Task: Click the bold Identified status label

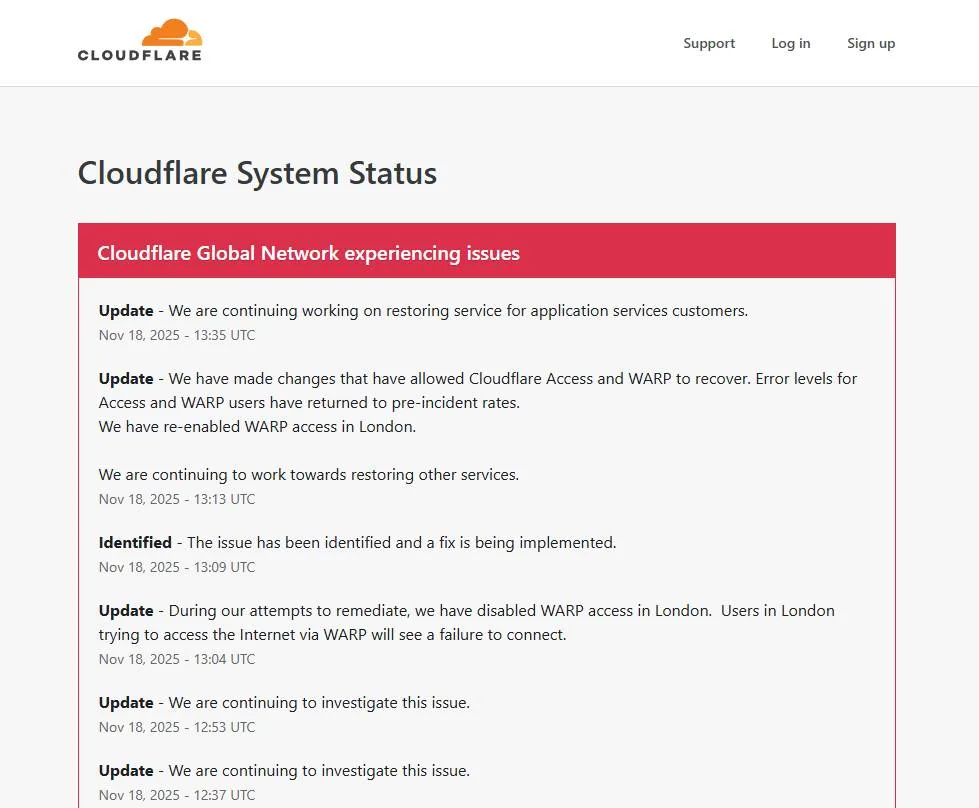Action: [135, 543]
